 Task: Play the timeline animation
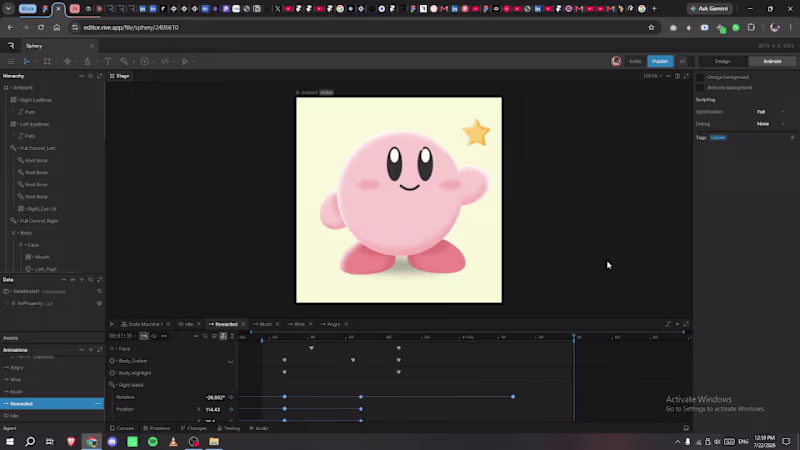(x=112, y=324)
